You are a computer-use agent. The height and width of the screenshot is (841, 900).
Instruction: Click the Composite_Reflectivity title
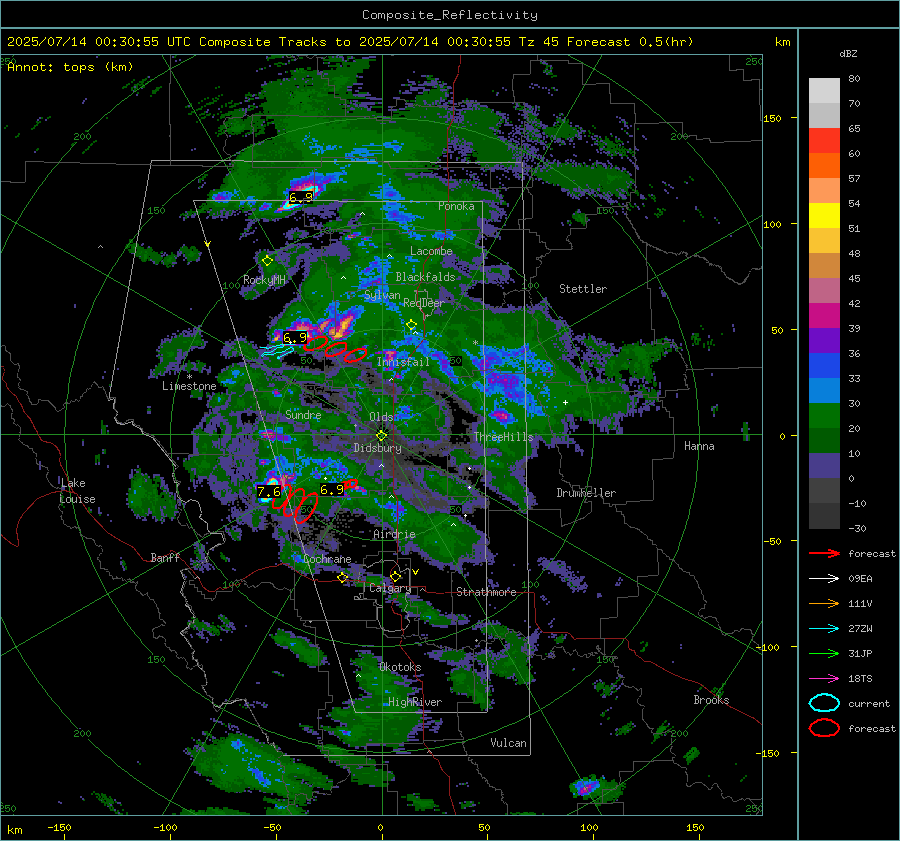(450, 15)
